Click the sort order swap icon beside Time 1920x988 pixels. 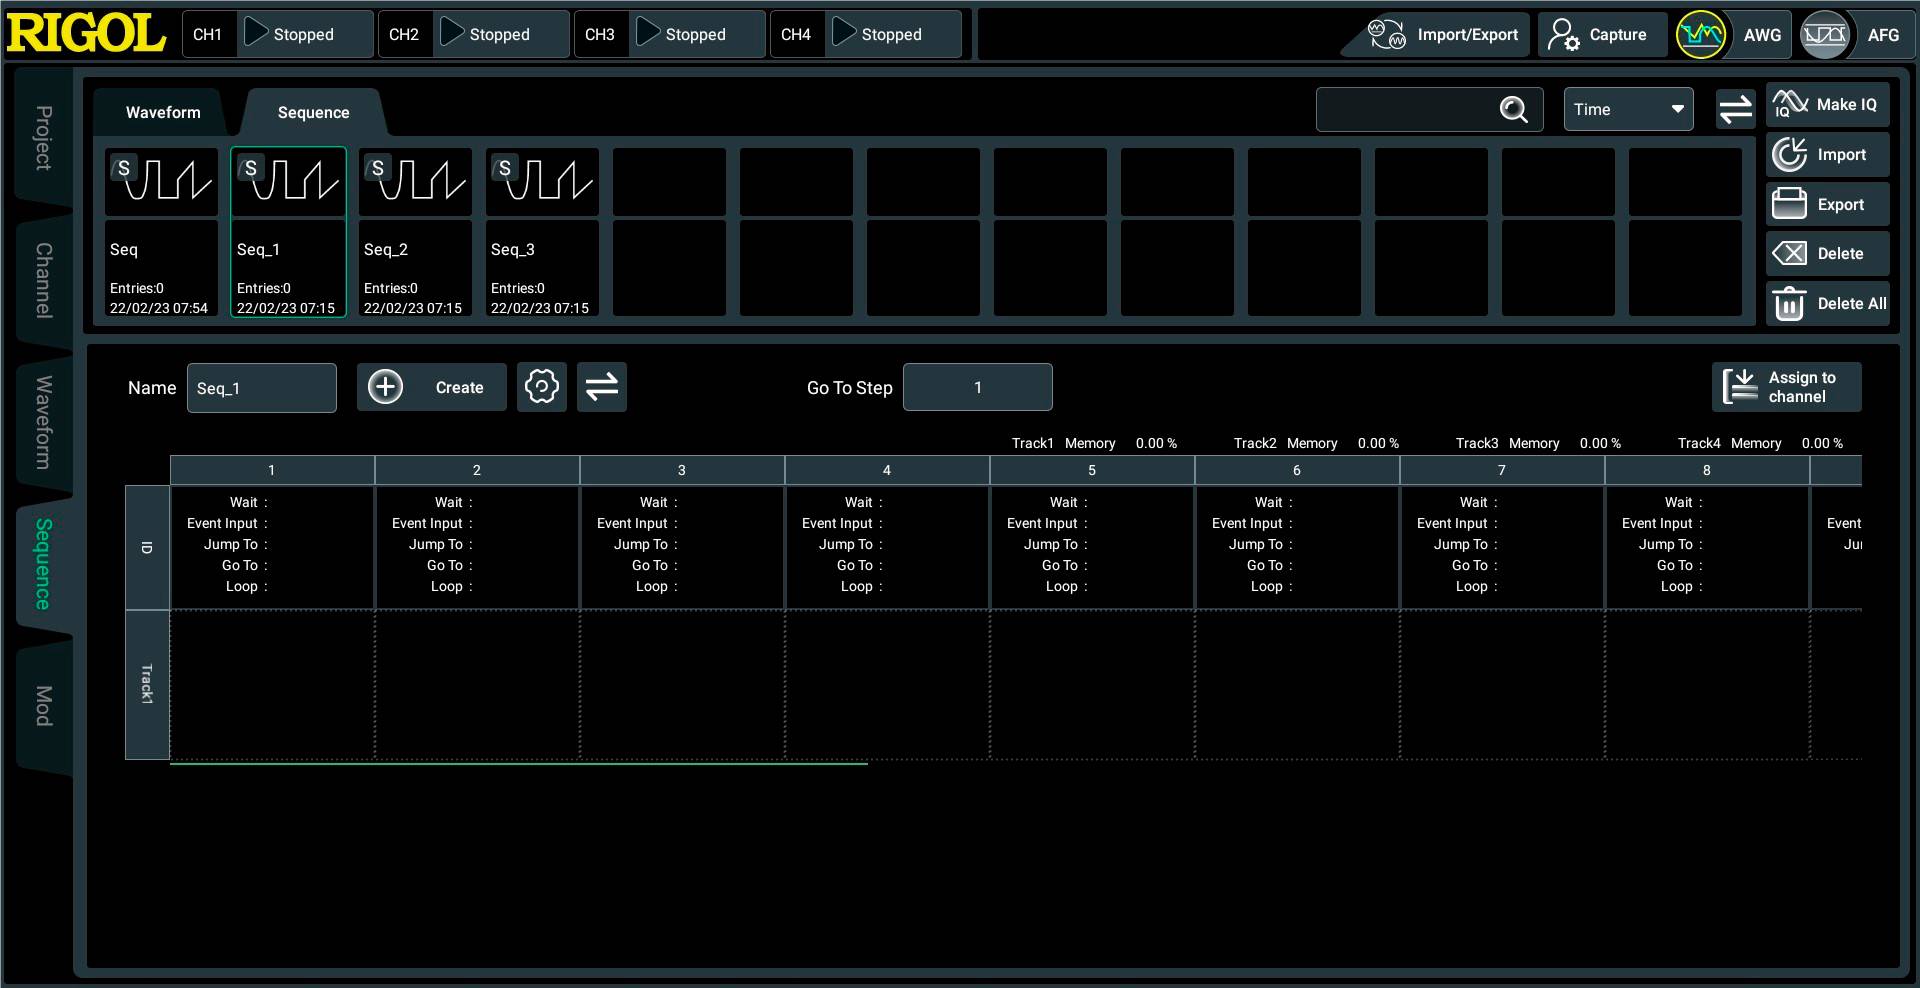point(1735,110)
